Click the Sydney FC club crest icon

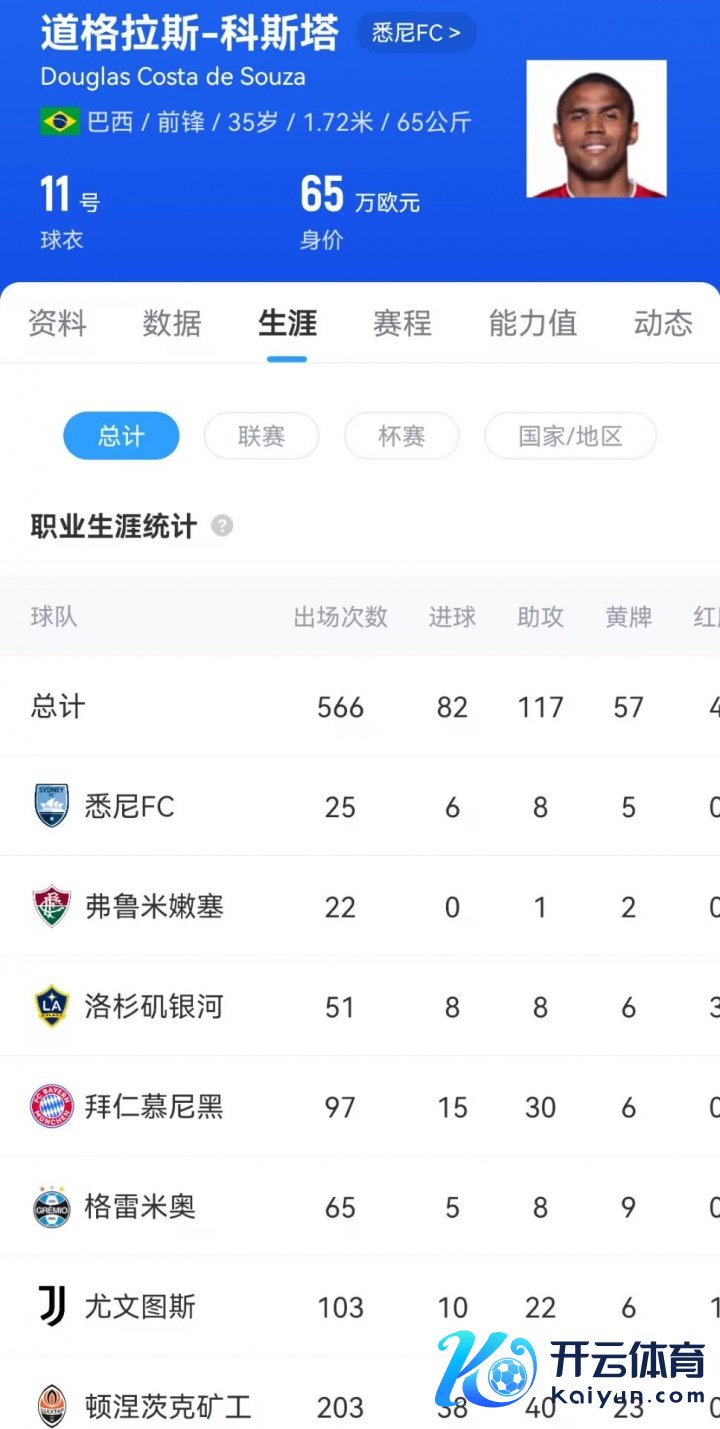pyautogui.click(x=52, y=806)
